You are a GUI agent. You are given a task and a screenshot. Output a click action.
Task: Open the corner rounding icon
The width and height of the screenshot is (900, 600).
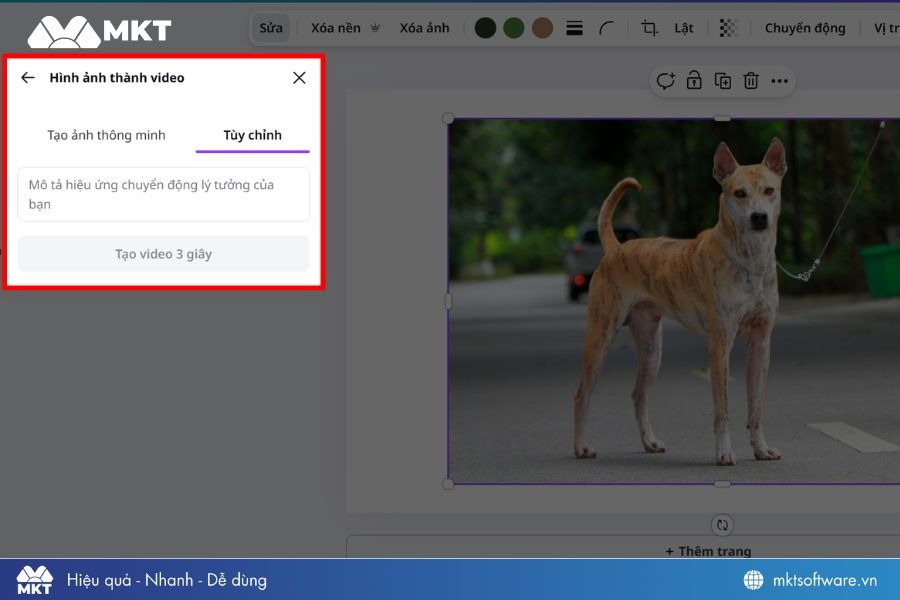[x=606, y=28]
